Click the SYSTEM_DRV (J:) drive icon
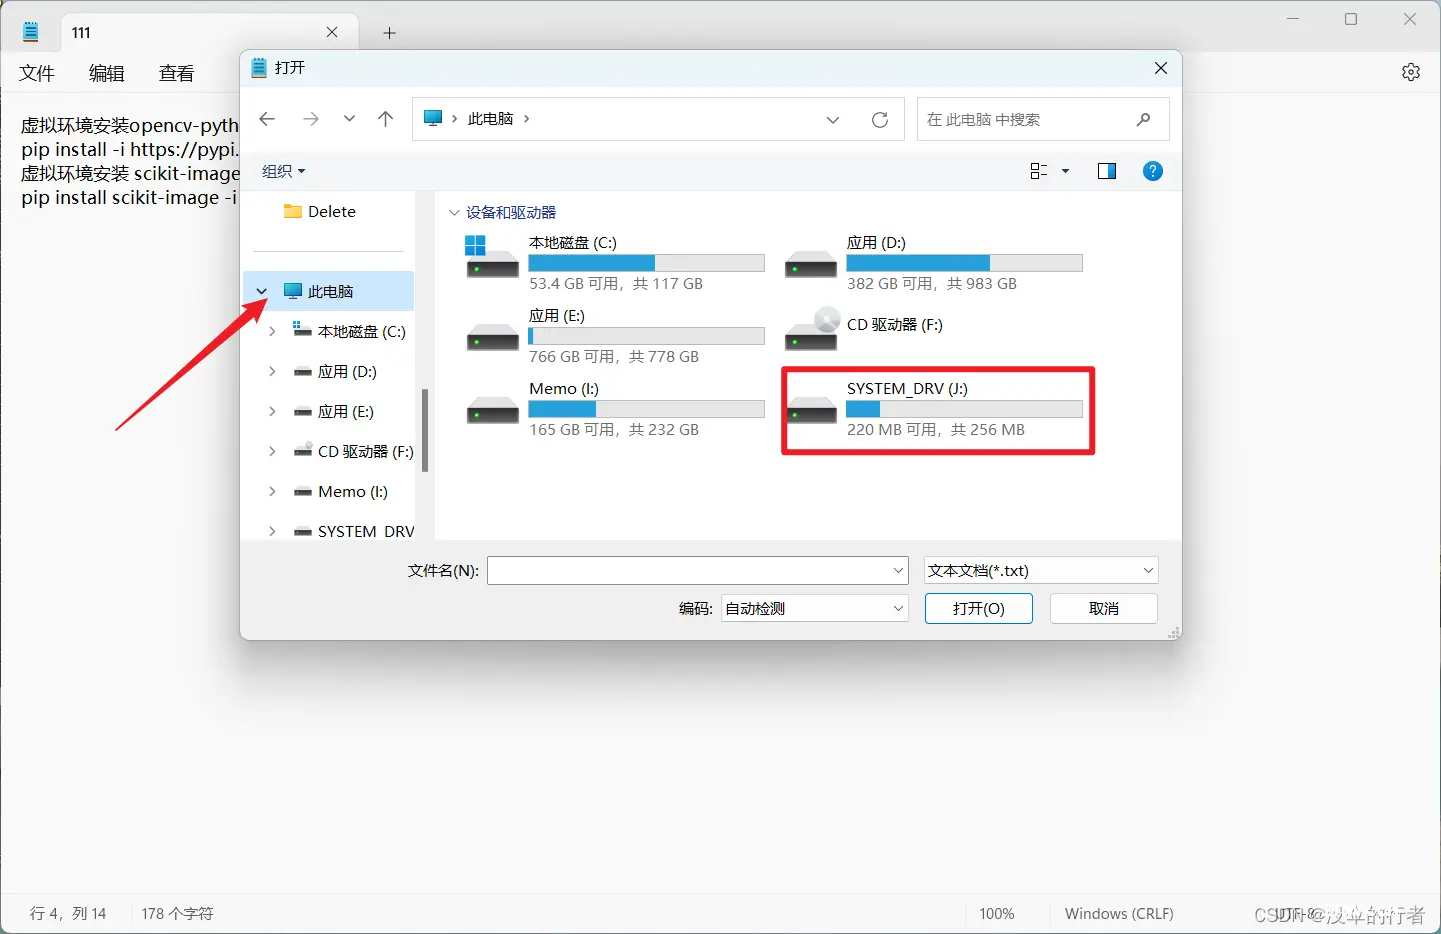1441x934 pixels. click(811, 410)
